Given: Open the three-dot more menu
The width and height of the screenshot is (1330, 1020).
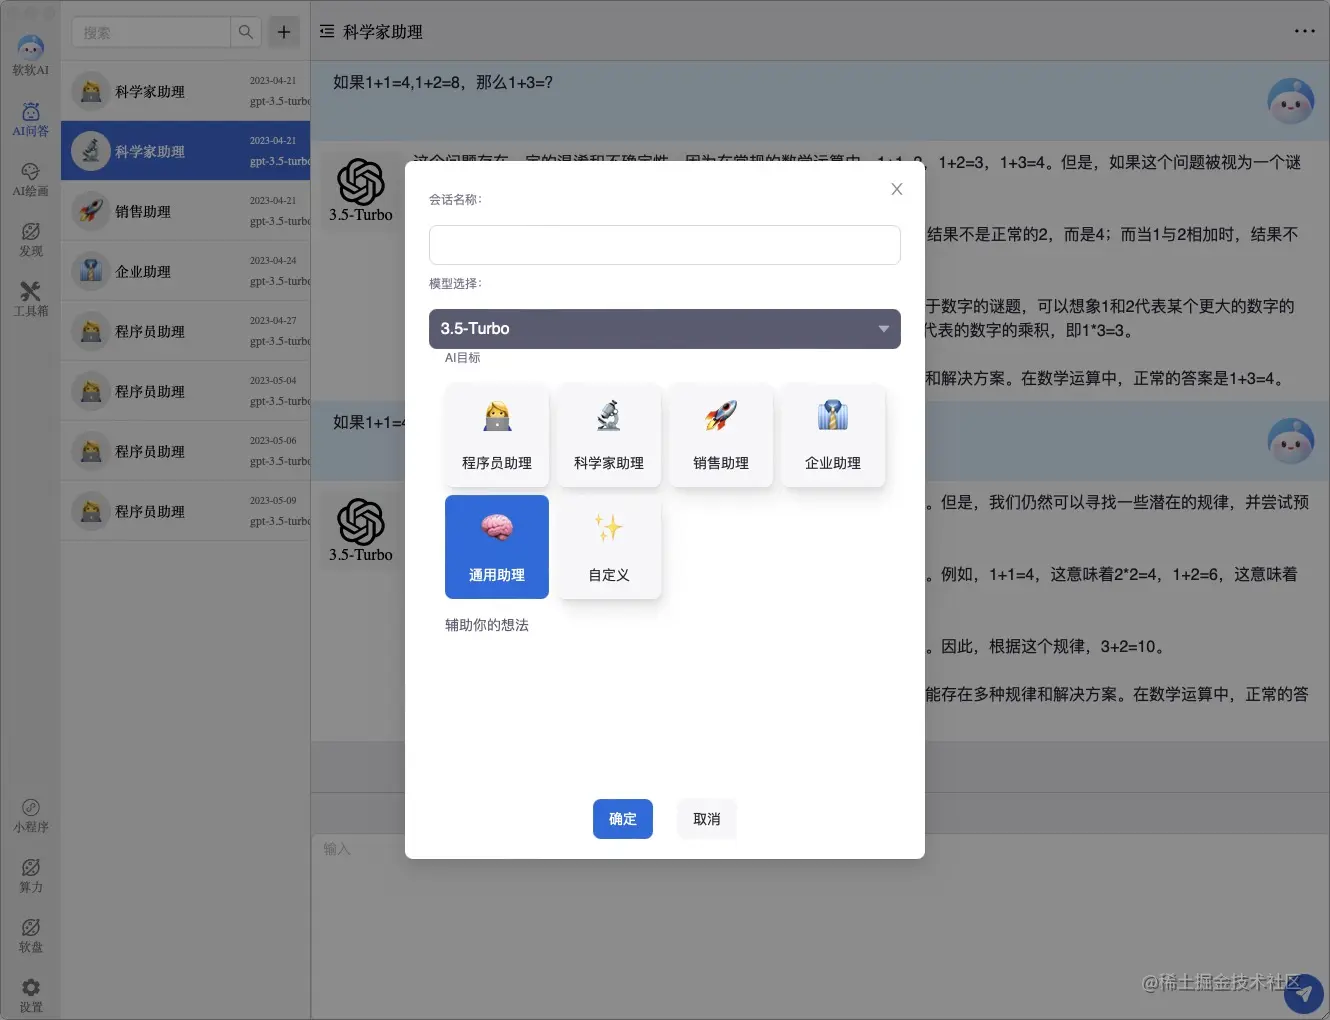Looking at the screenshot, I should [1305, 31].
